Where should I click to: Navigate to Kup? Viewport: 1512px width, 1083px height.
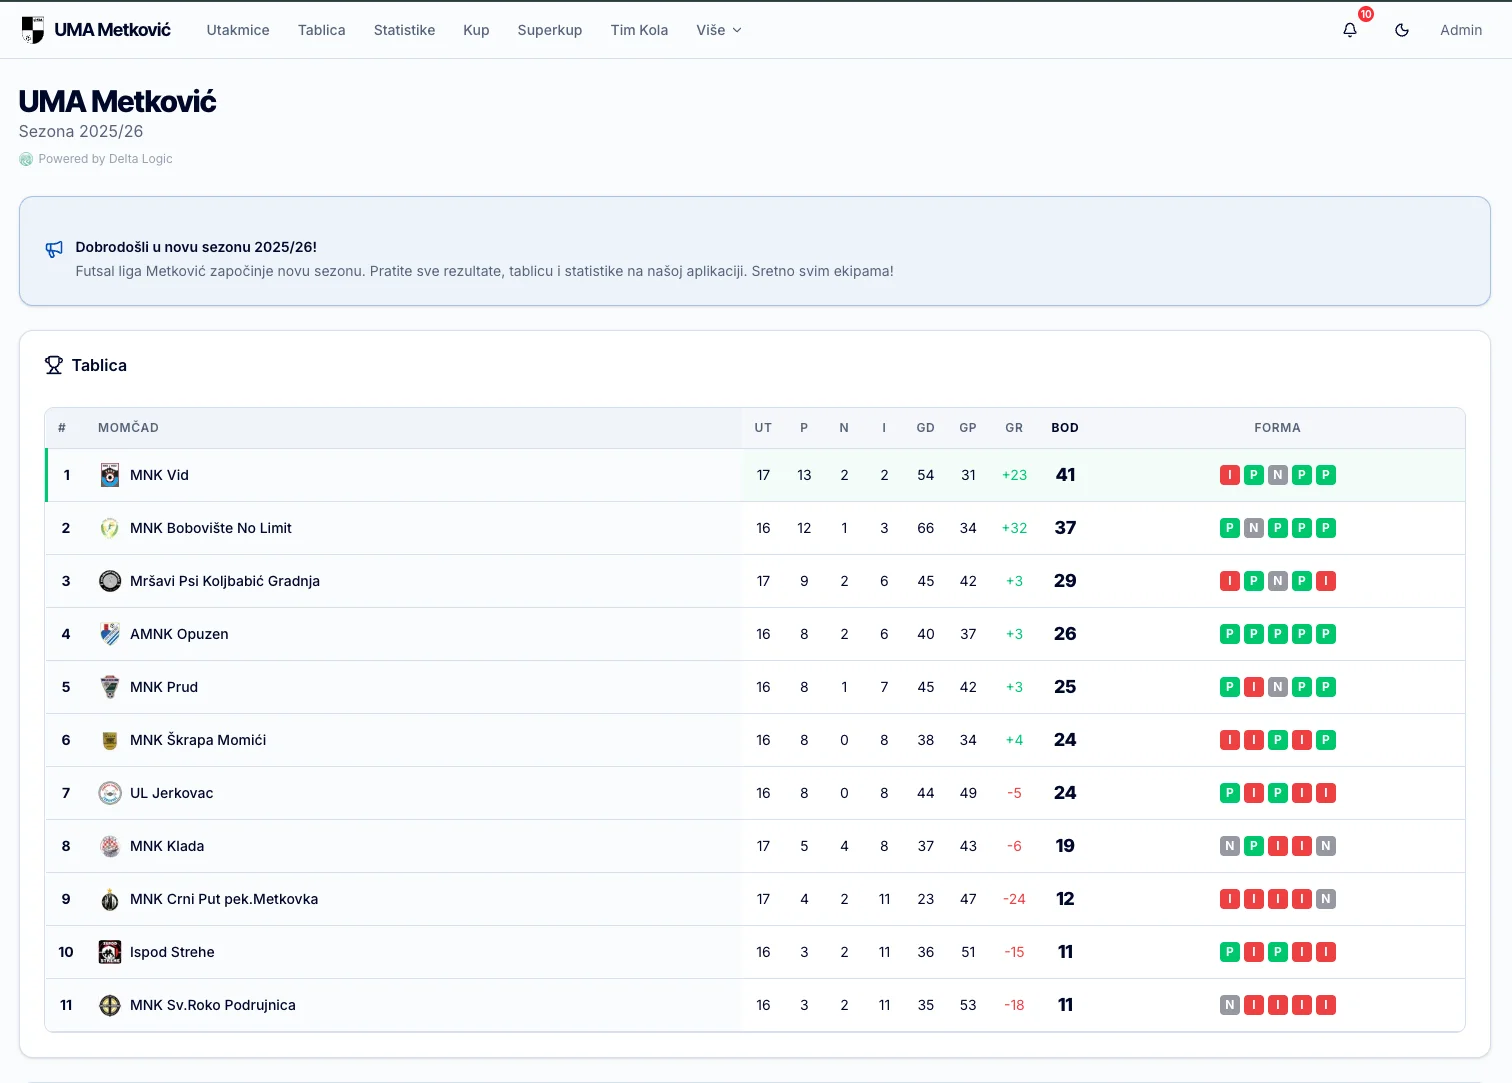[x=476, y=30]
